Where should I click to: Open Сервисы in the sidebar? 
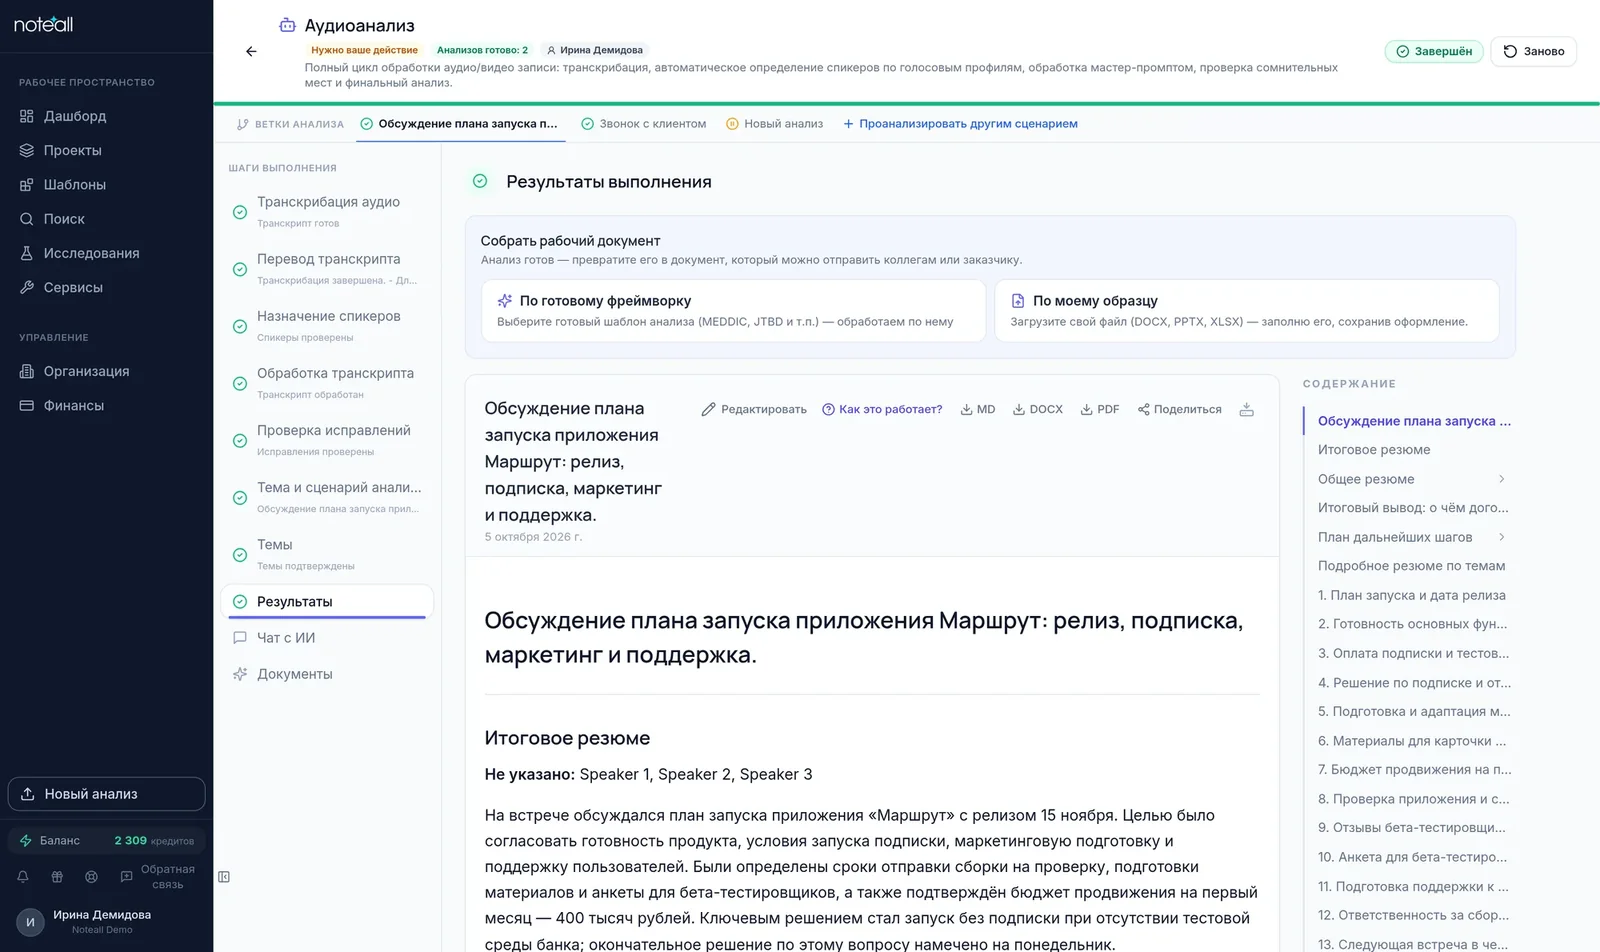coord(106,287)
